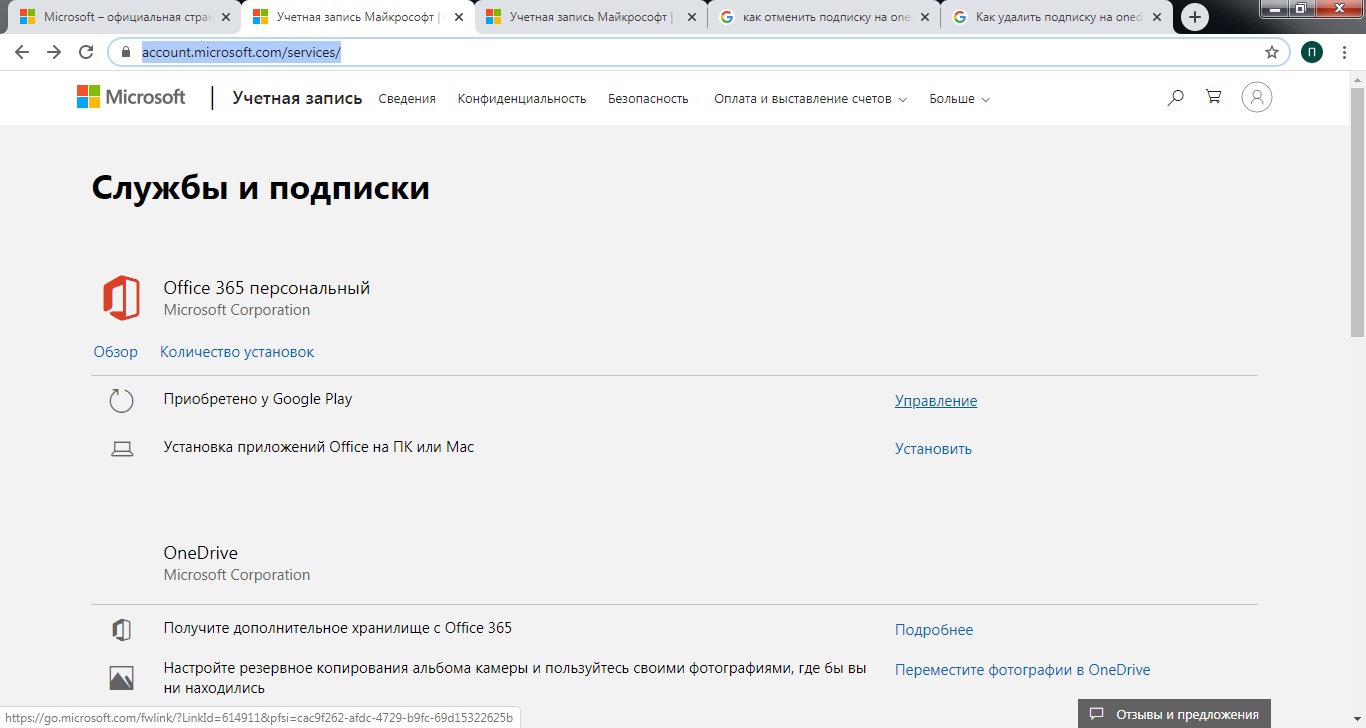
Task: Open the site search magnifier
Action: 1176,97
